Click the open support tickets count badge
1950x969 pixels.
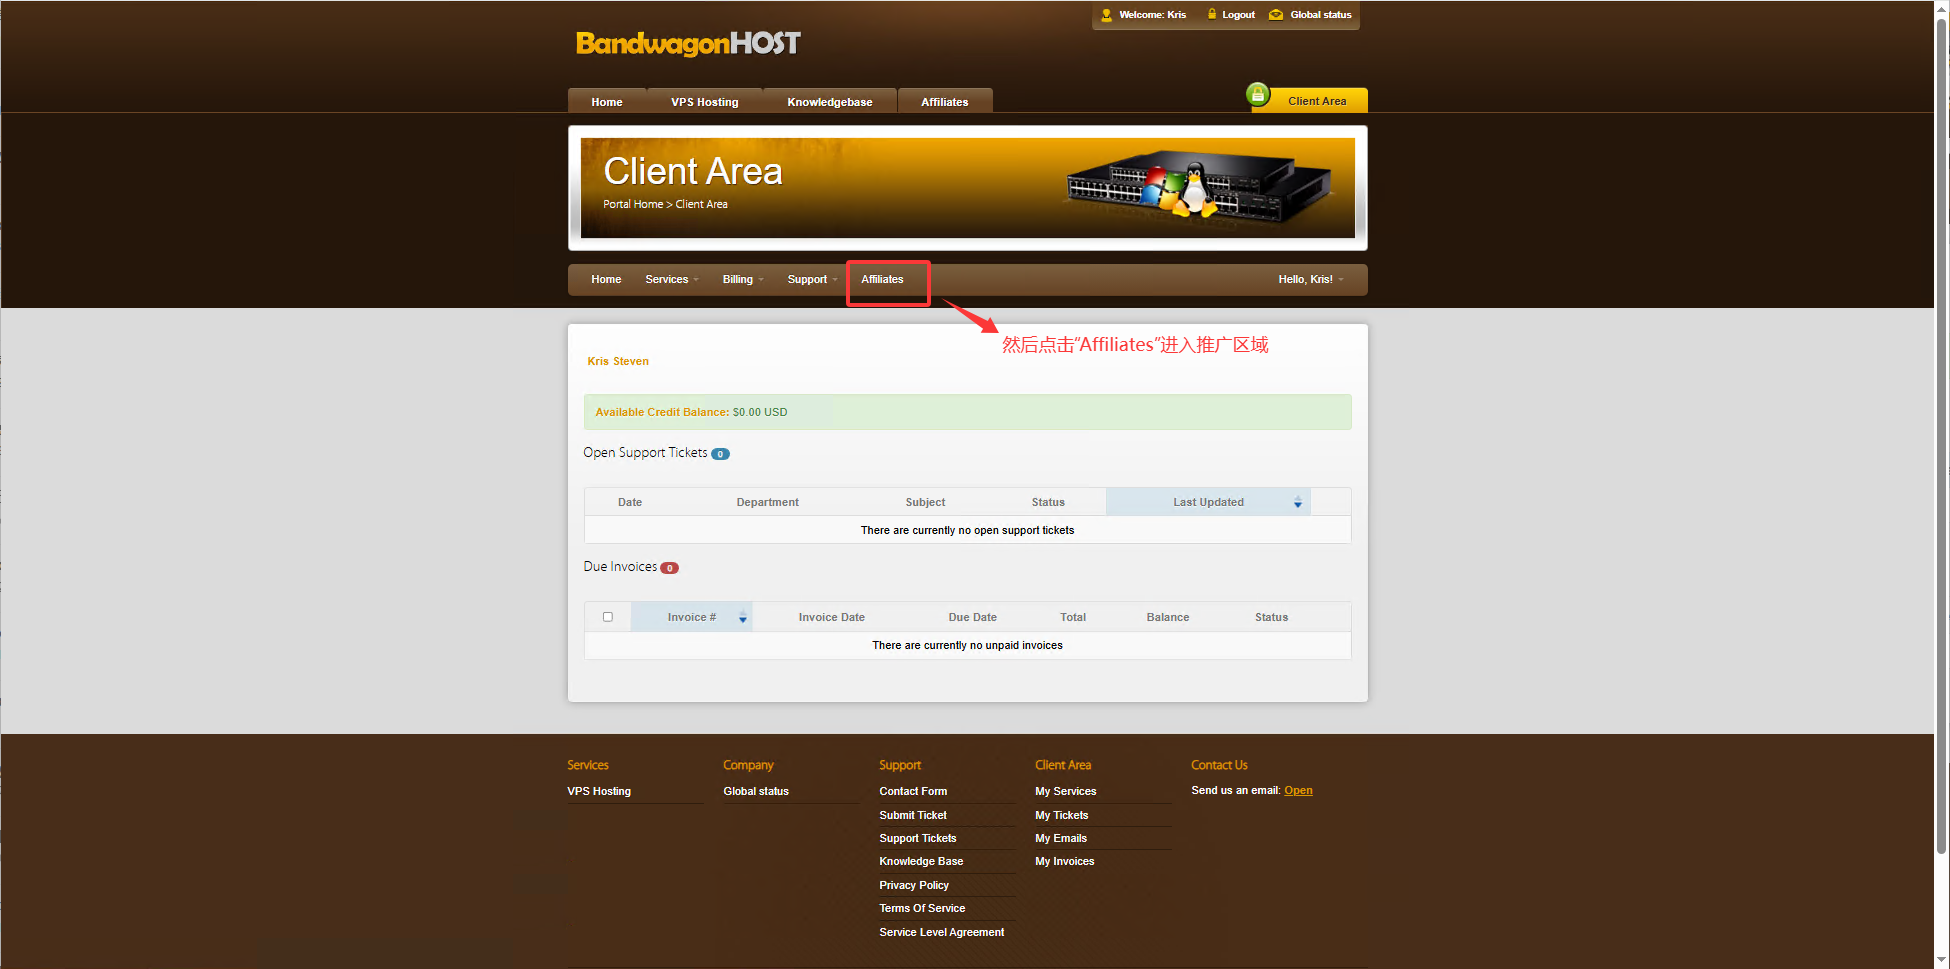click(x=720, y=454)
